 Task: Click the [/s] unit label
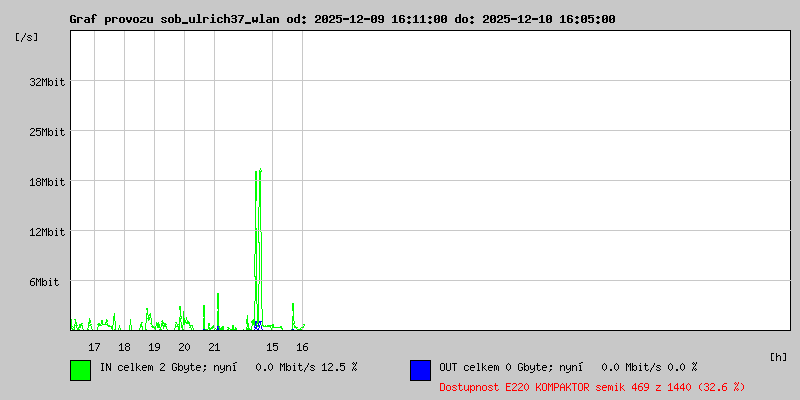(27, 37)
